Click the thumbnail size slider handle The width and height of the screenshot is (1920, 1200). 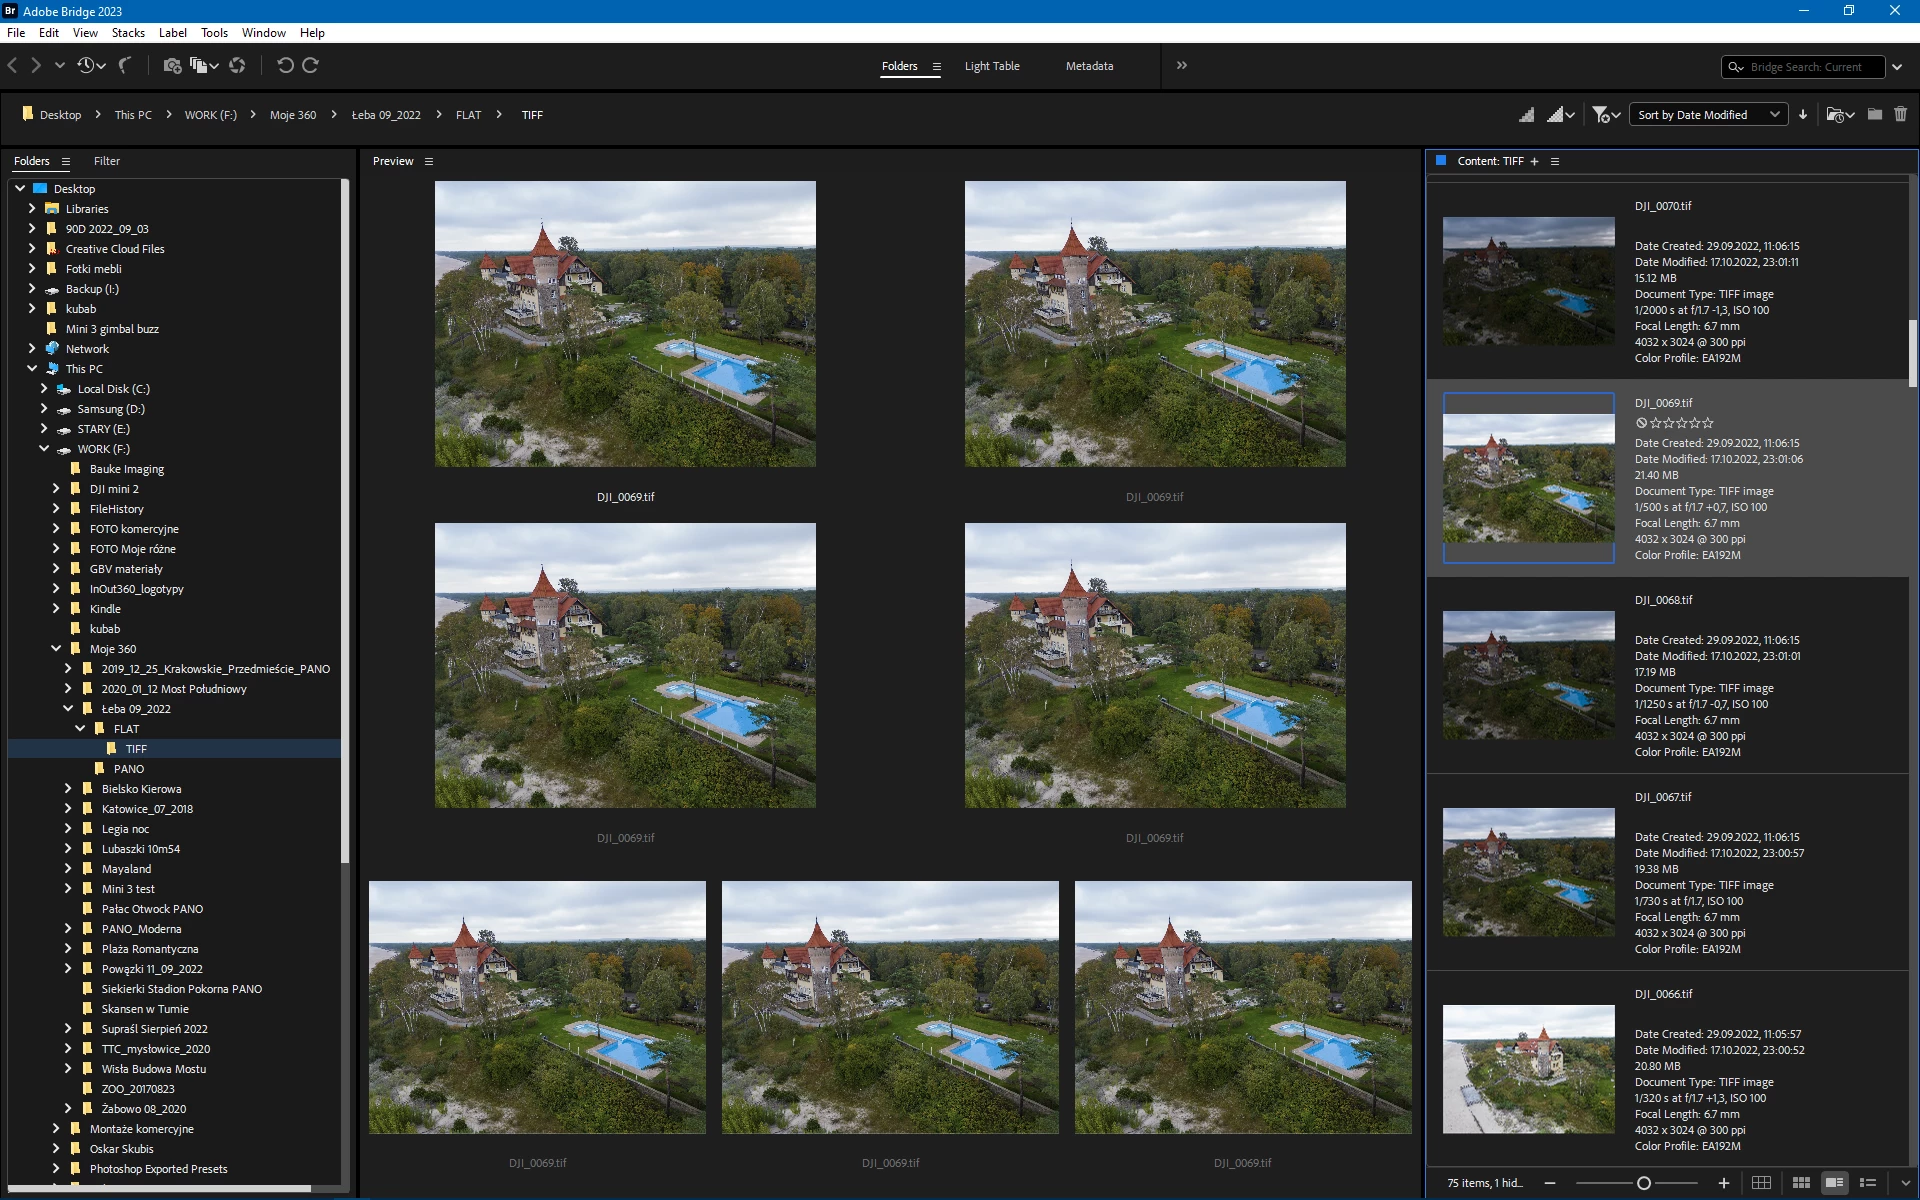pyautogui.click(x=1643, y=1183)
